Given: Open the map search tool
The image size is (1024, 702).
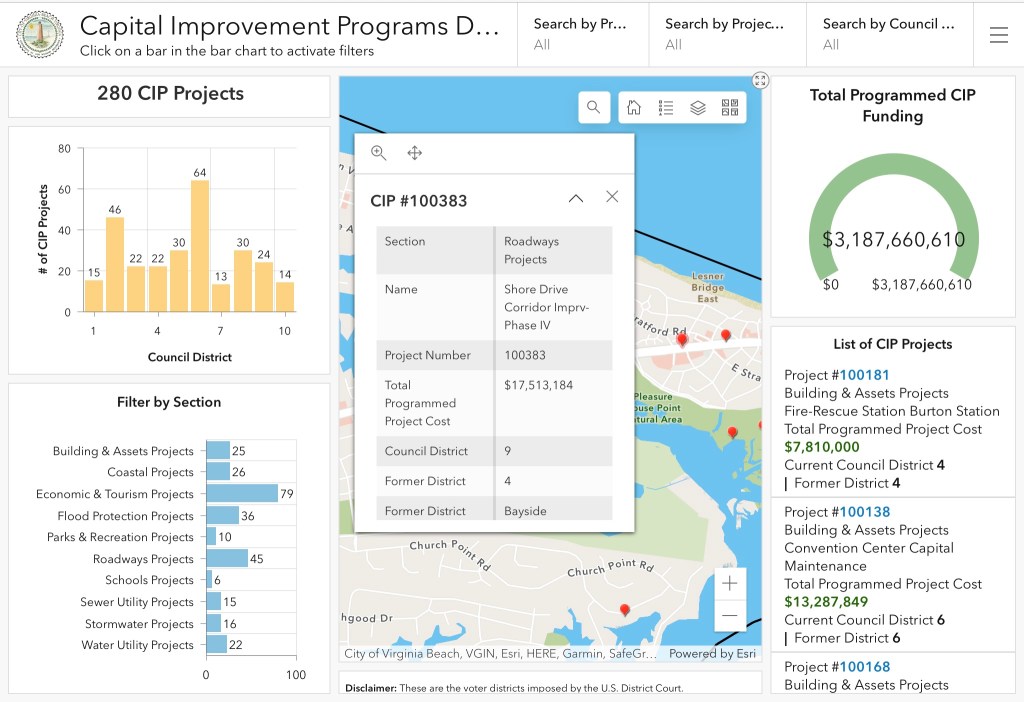Looking at the screenshot, I should [x=594, y=108].
